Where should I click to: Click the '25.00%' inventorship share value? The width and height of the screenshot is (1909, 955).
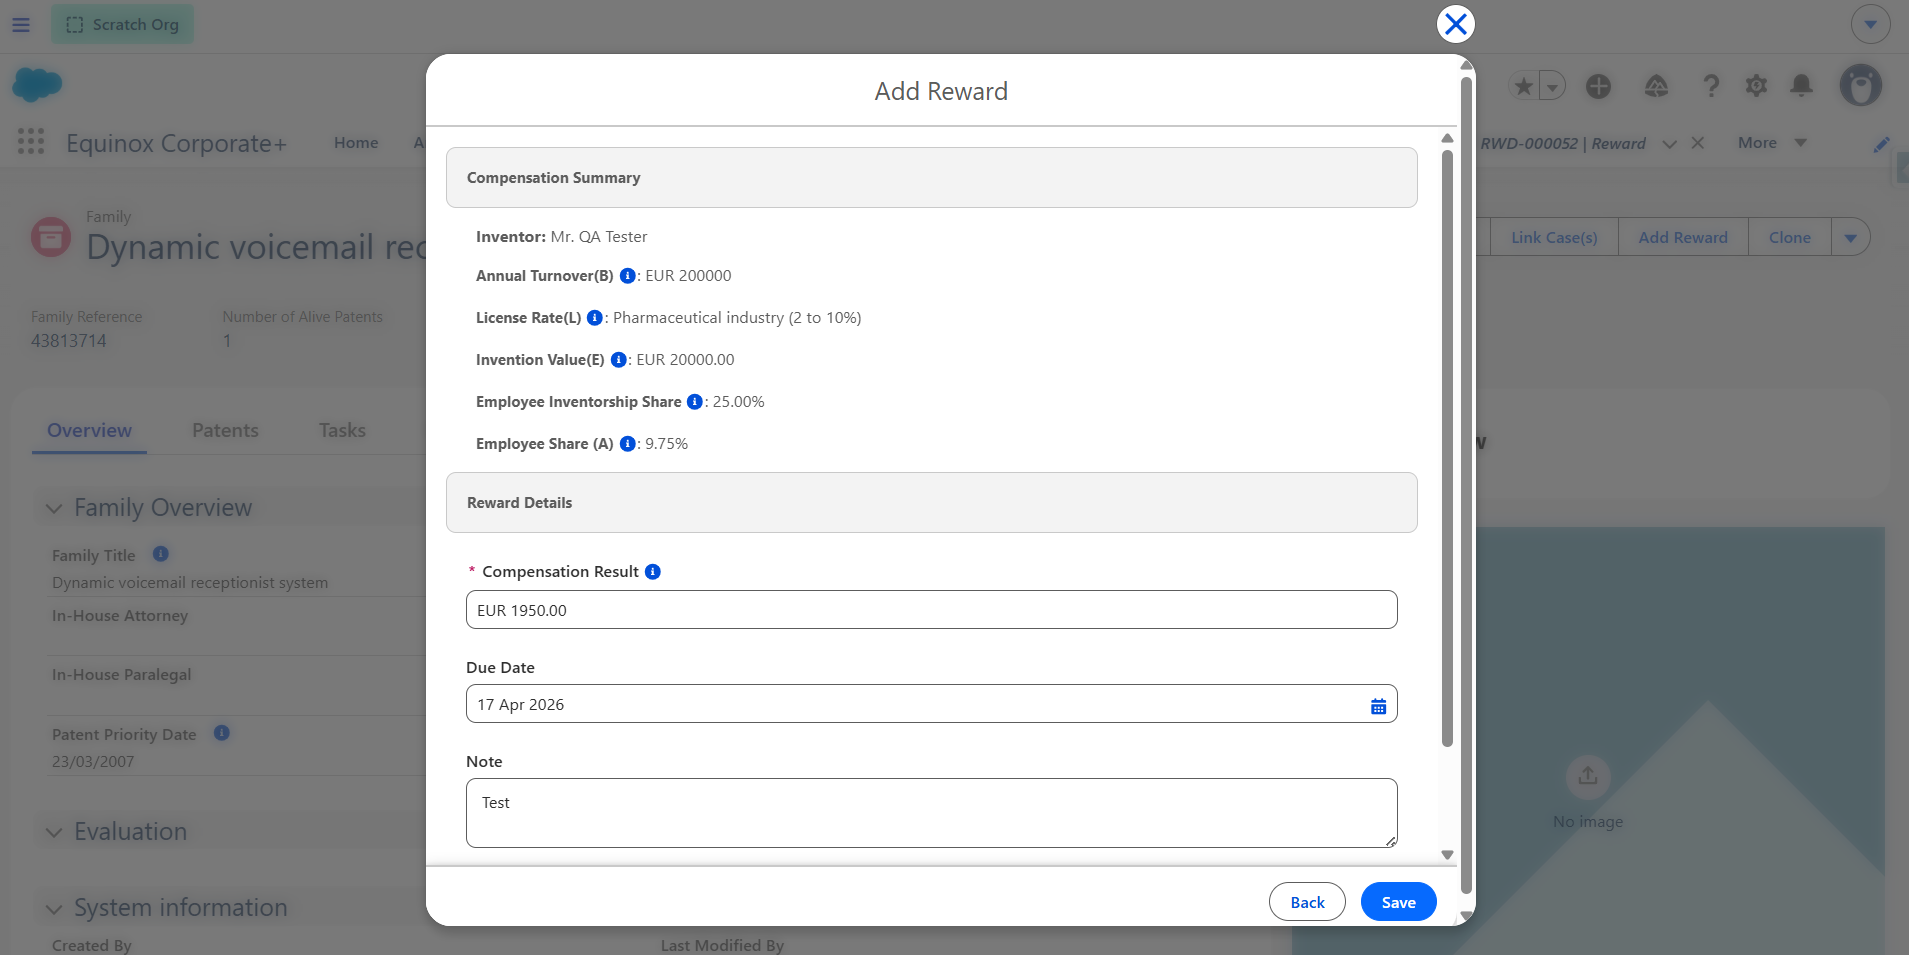[738, 402]
